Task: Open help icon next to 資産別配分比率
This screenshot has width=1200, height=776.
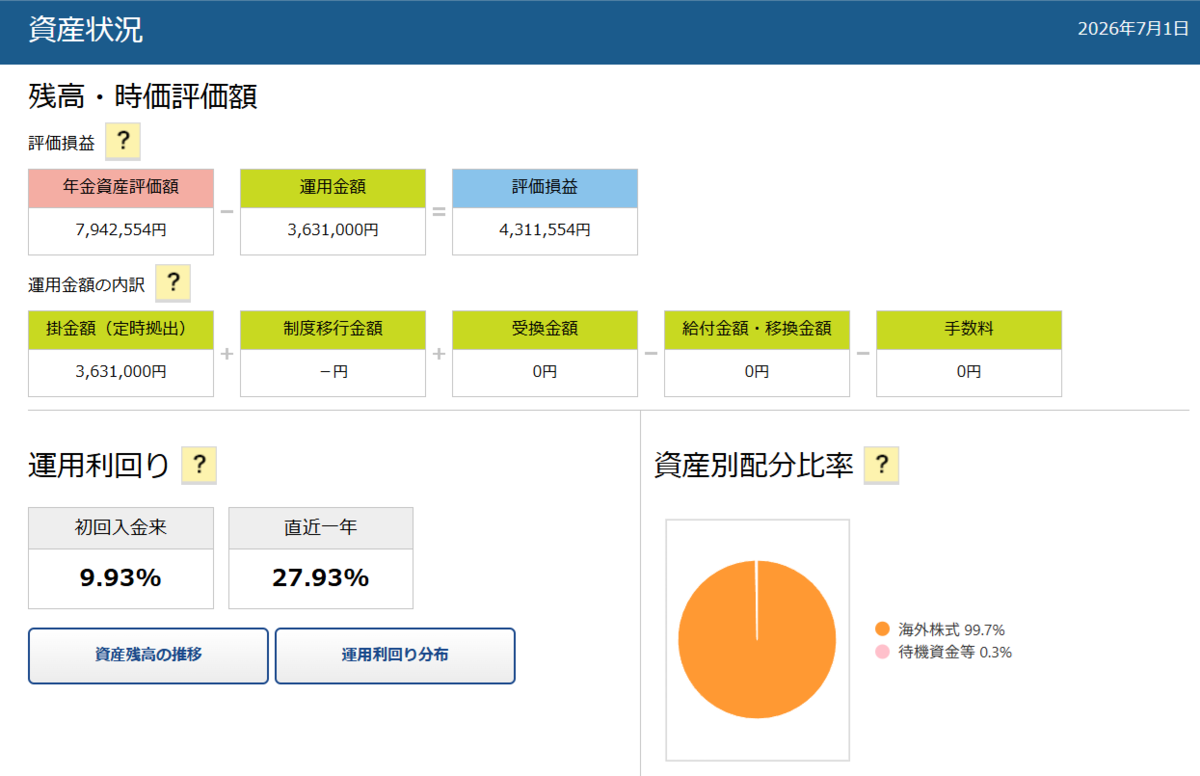Action: coord(881,465)
